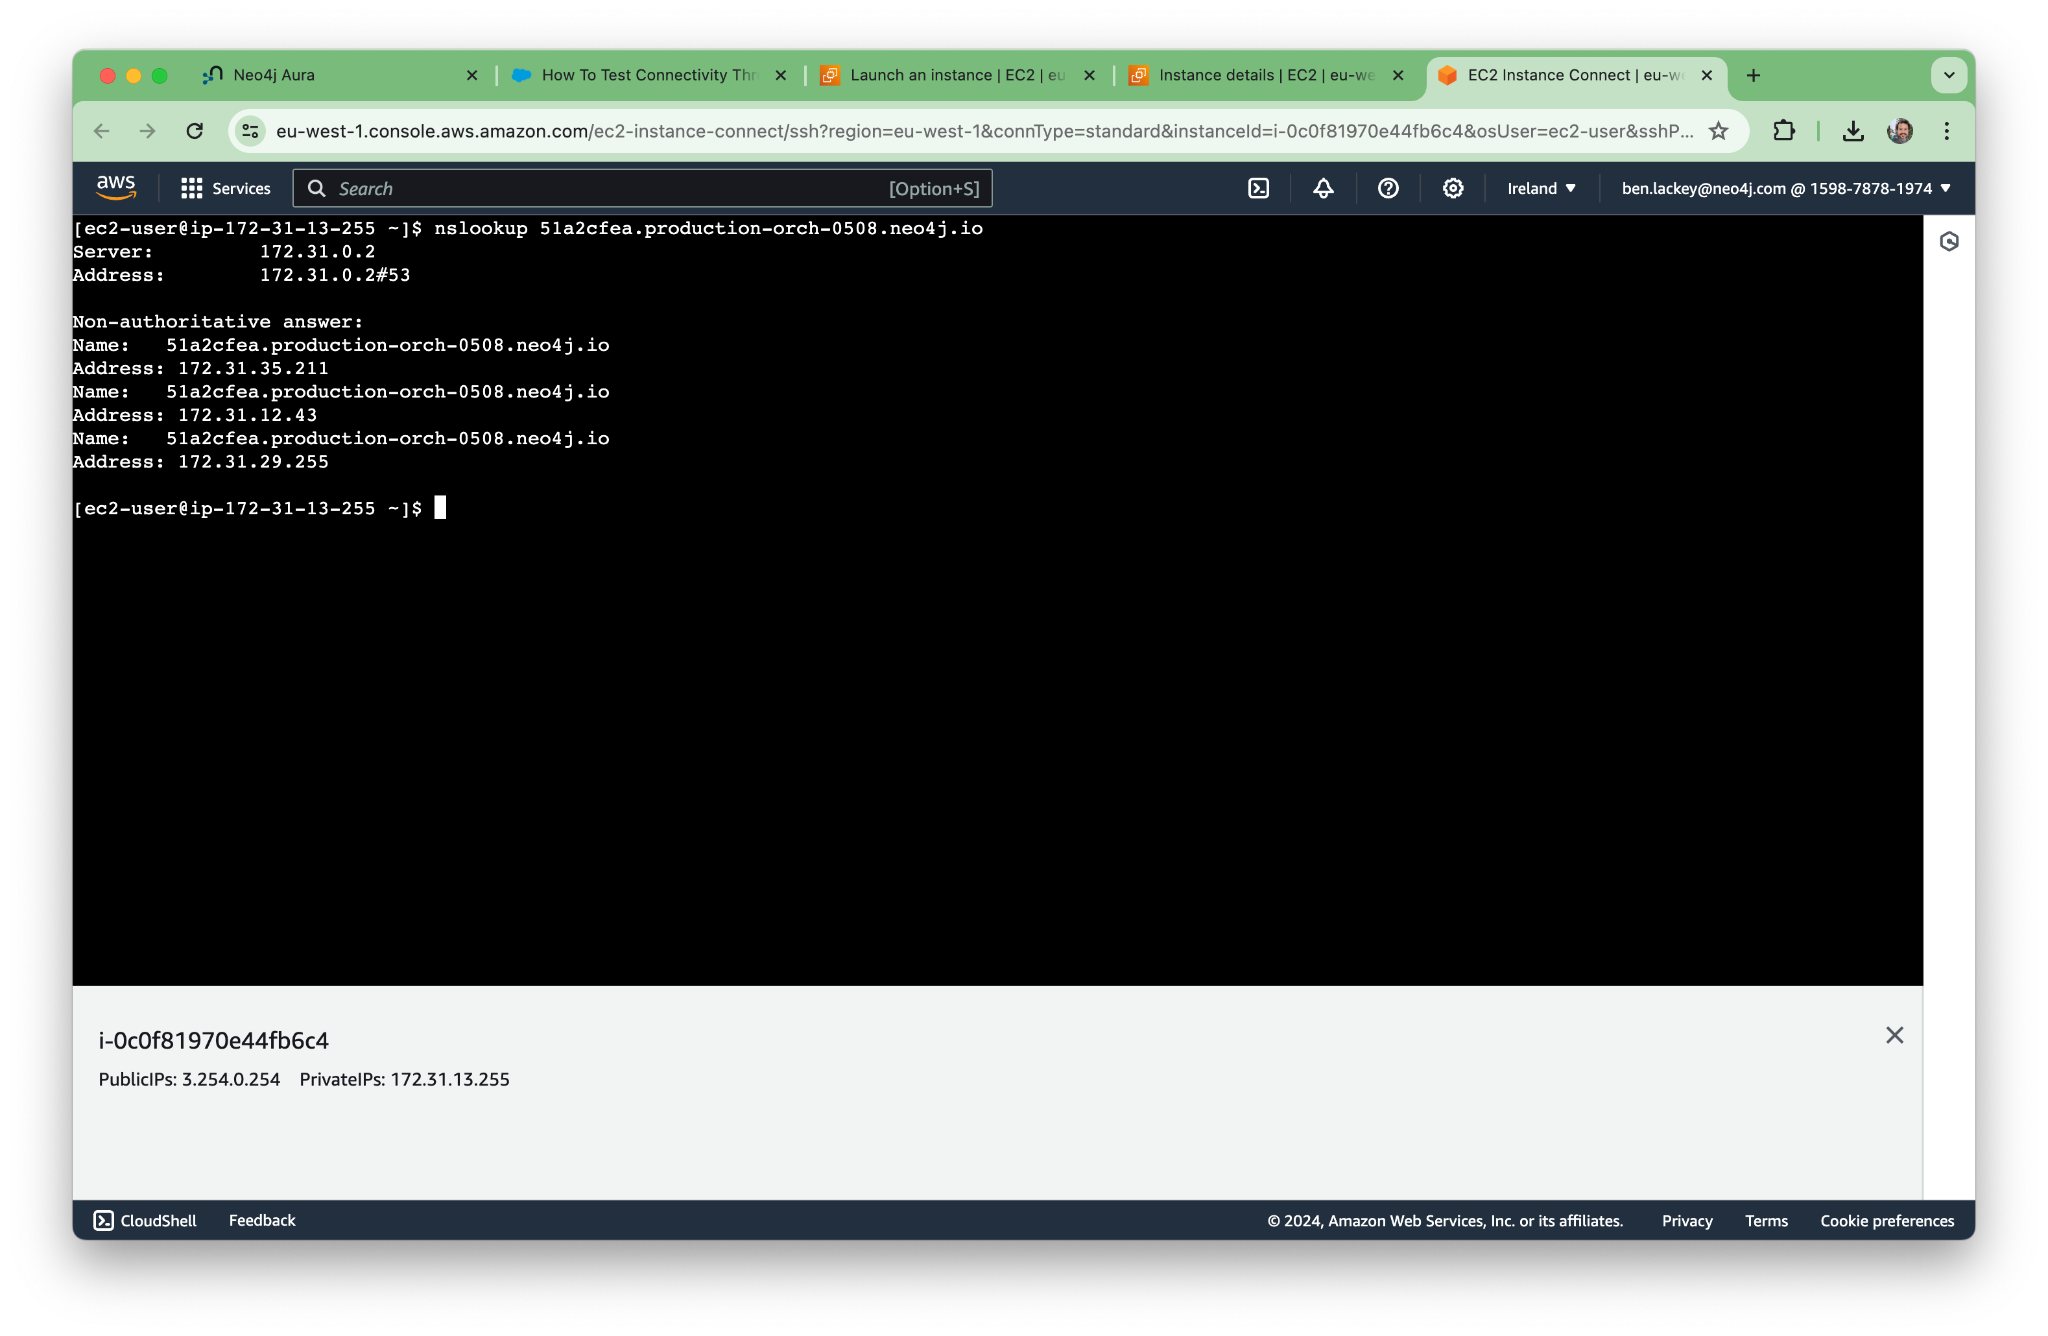Select the EC2 Instance Connect tab
2048x1336 pixels.
(x=1576, y=75)
